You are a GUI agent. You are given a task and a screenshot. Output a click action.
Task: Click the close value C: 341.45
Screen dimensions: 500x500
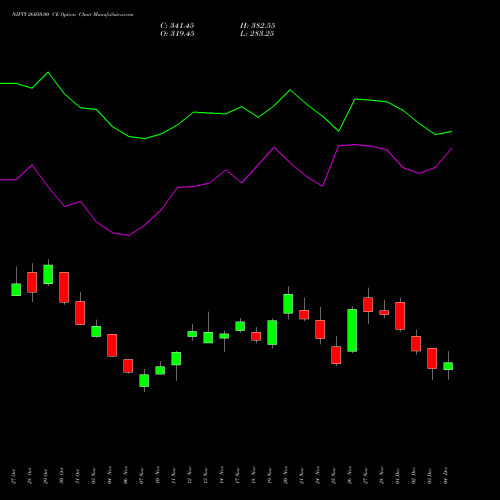point(177,26)
